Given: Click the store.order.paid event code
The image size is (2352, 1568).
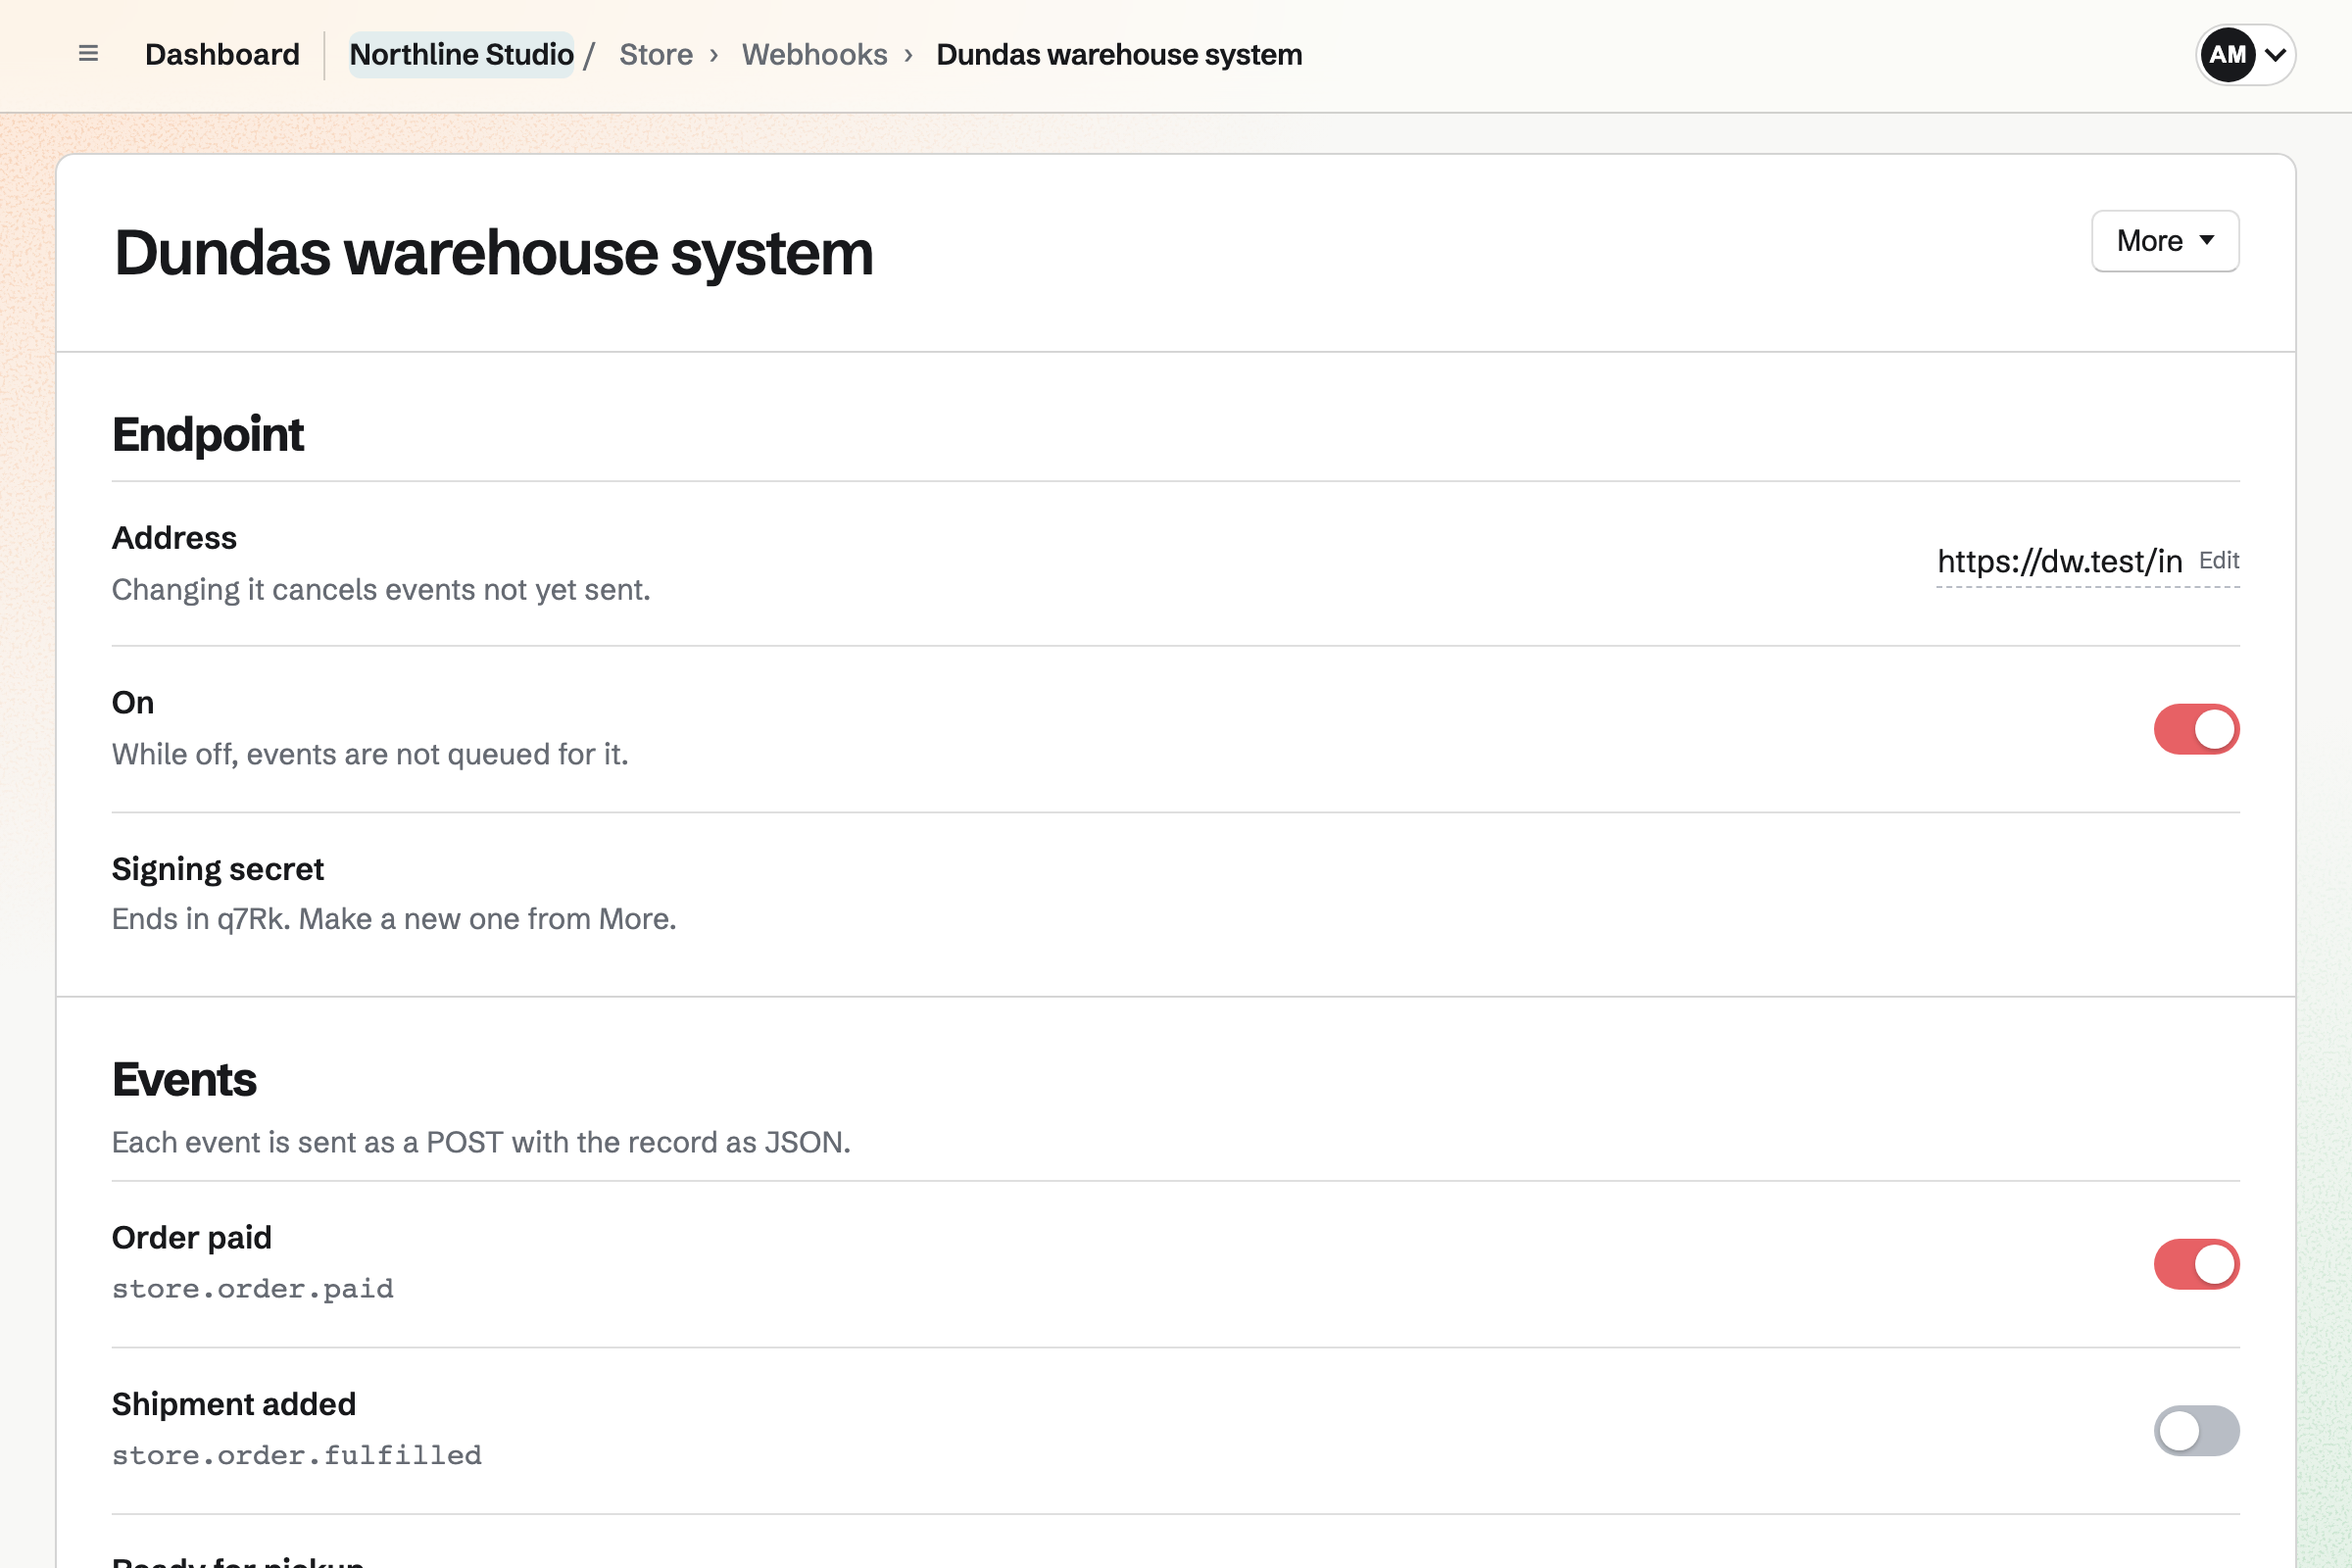Looking at the screenshot, I should tap(253, 1288).
